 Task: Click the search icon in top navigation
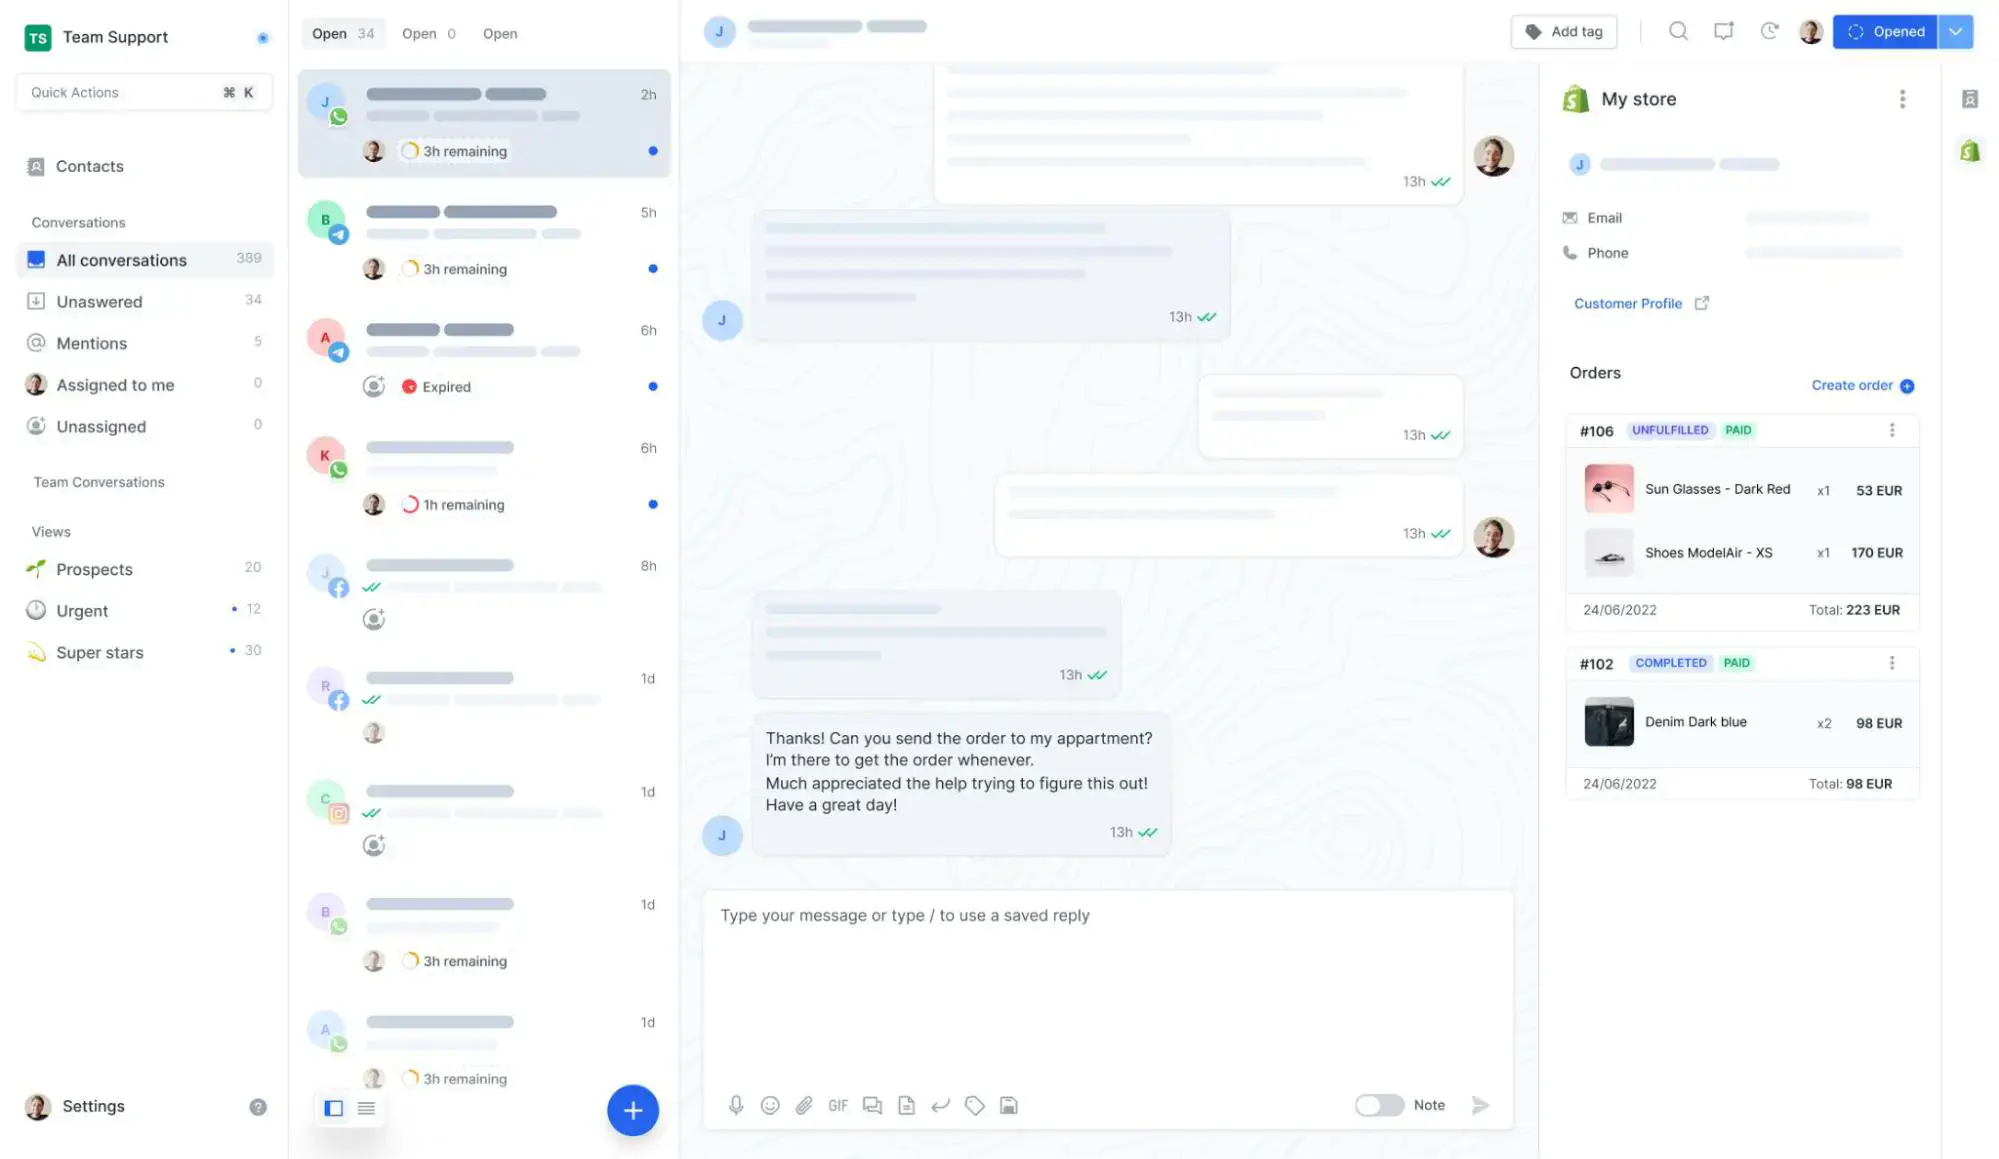(x=1678, y=30)
